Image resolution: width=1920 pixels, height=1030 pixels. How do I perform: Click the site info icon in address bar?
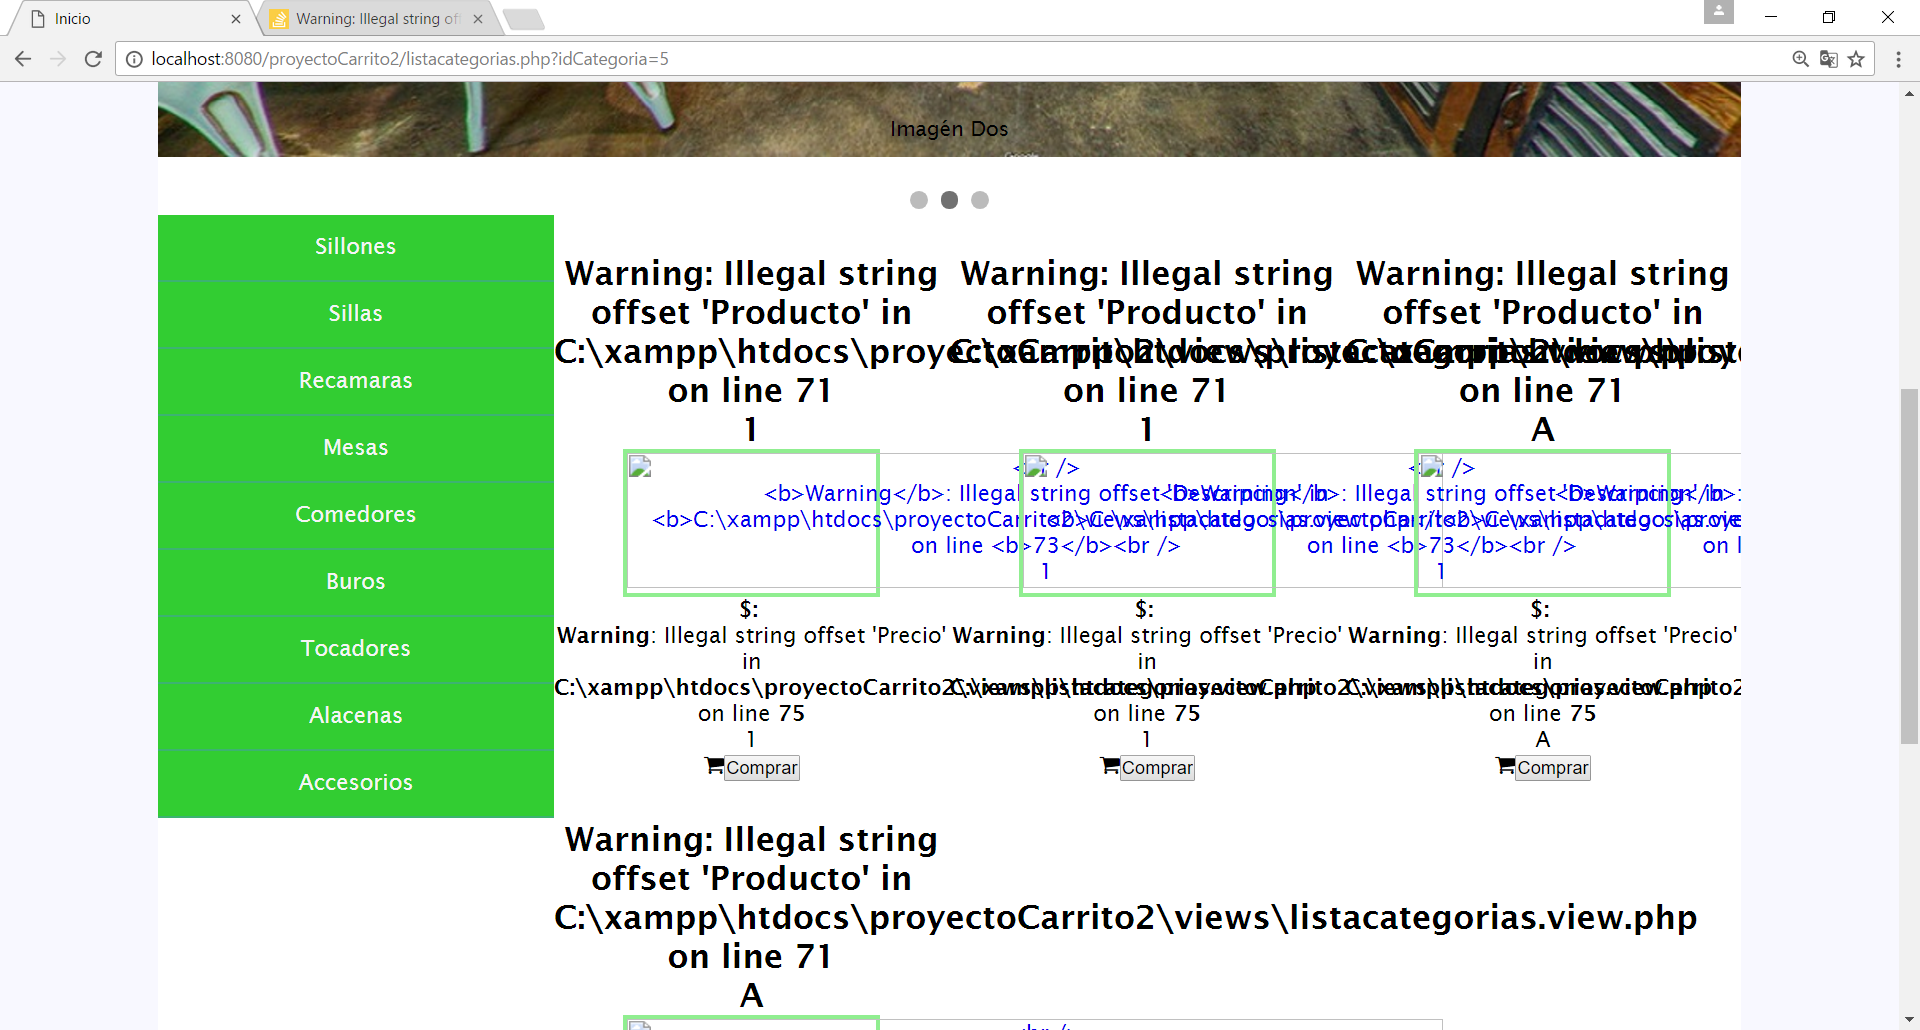(134, 59)
